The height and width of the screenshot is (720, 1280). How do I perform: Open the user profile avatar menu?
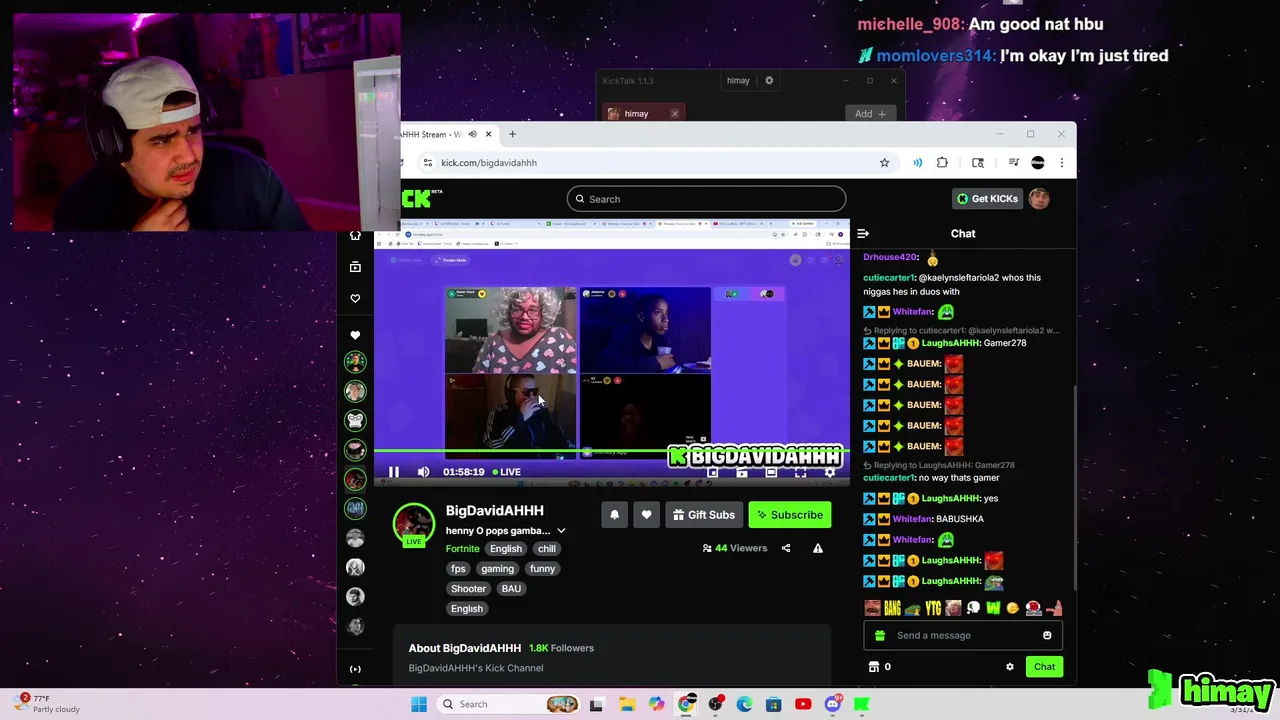pyautogui.click(x=1040, y=198)
